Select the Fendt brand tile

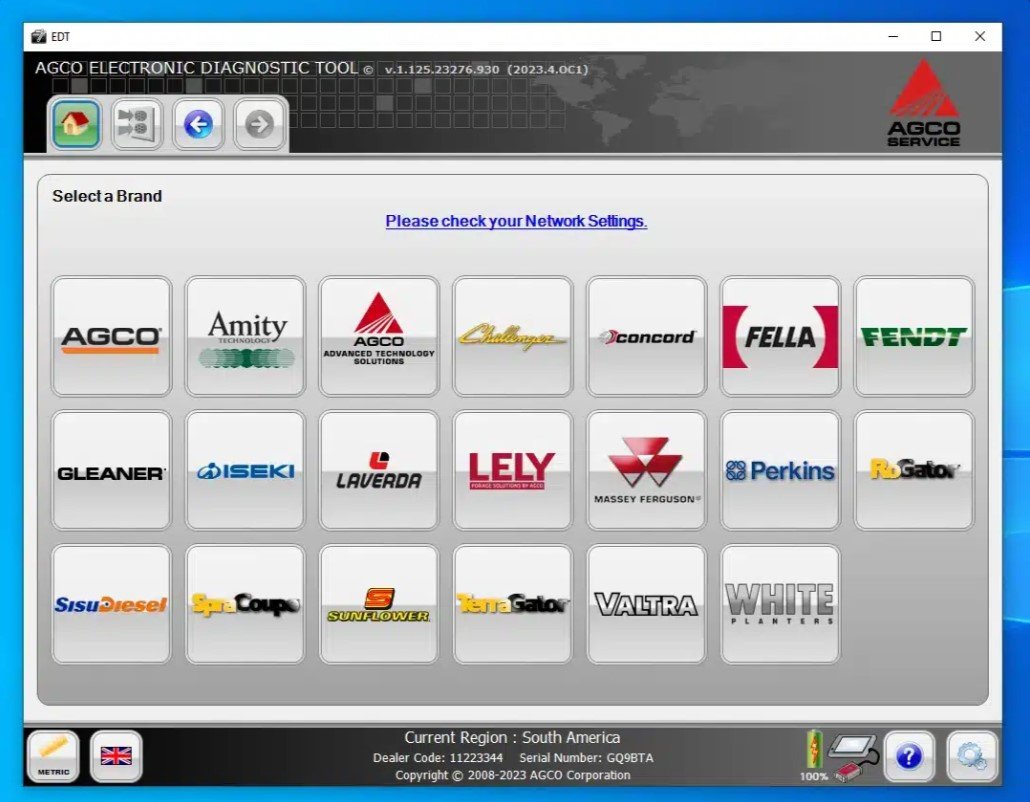coord(913,336)
